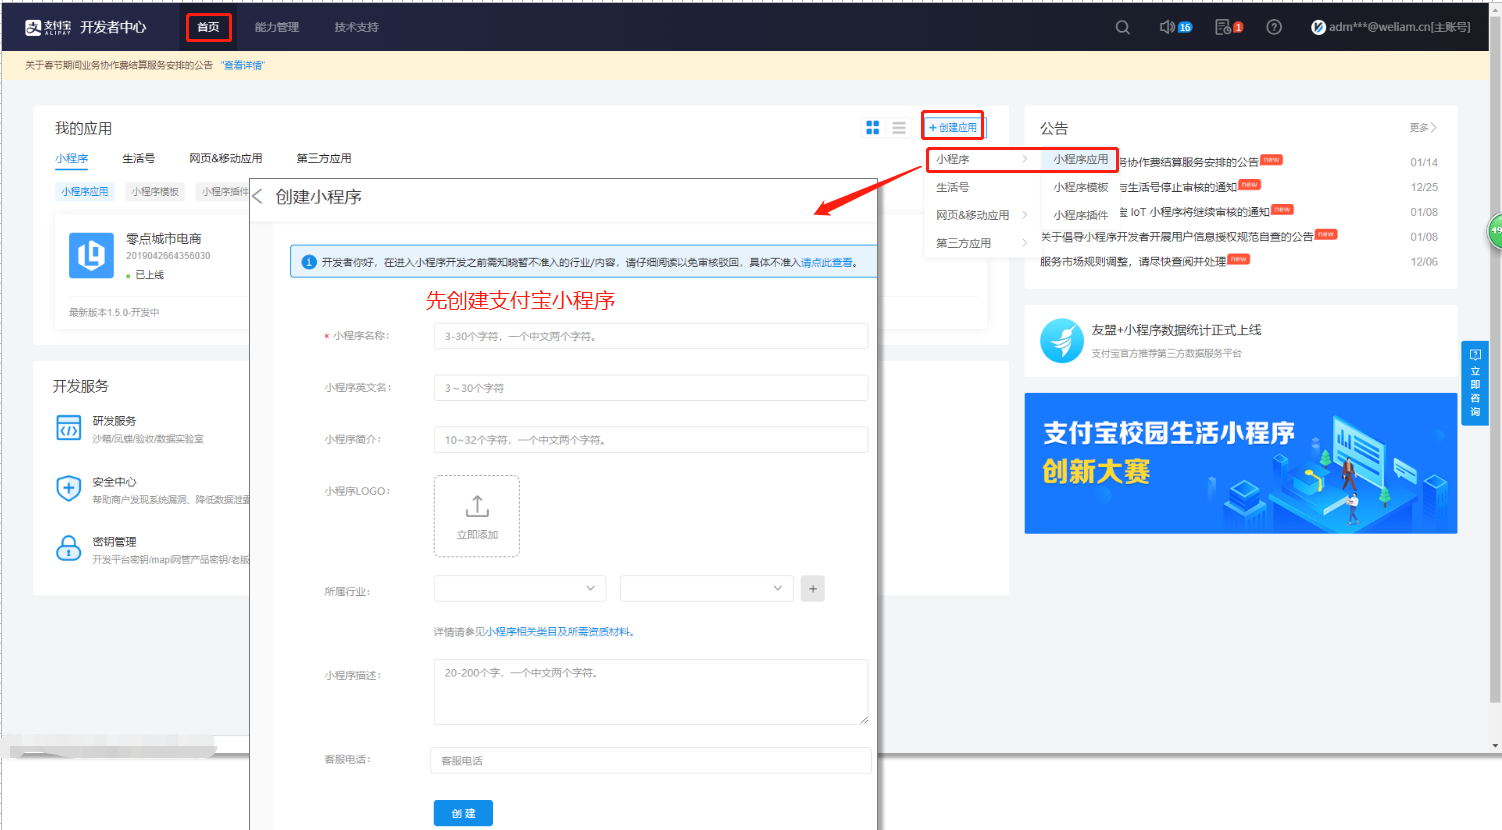Open the first 所属行业 dropdown
This screenshot has height=830, width=1502.
(520, 588)
